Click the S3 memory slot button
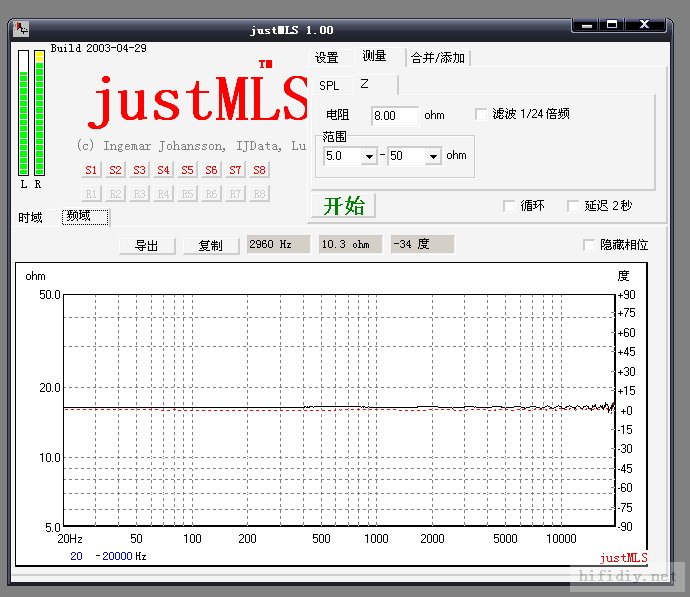690x597 pixels. pos(139,171)
